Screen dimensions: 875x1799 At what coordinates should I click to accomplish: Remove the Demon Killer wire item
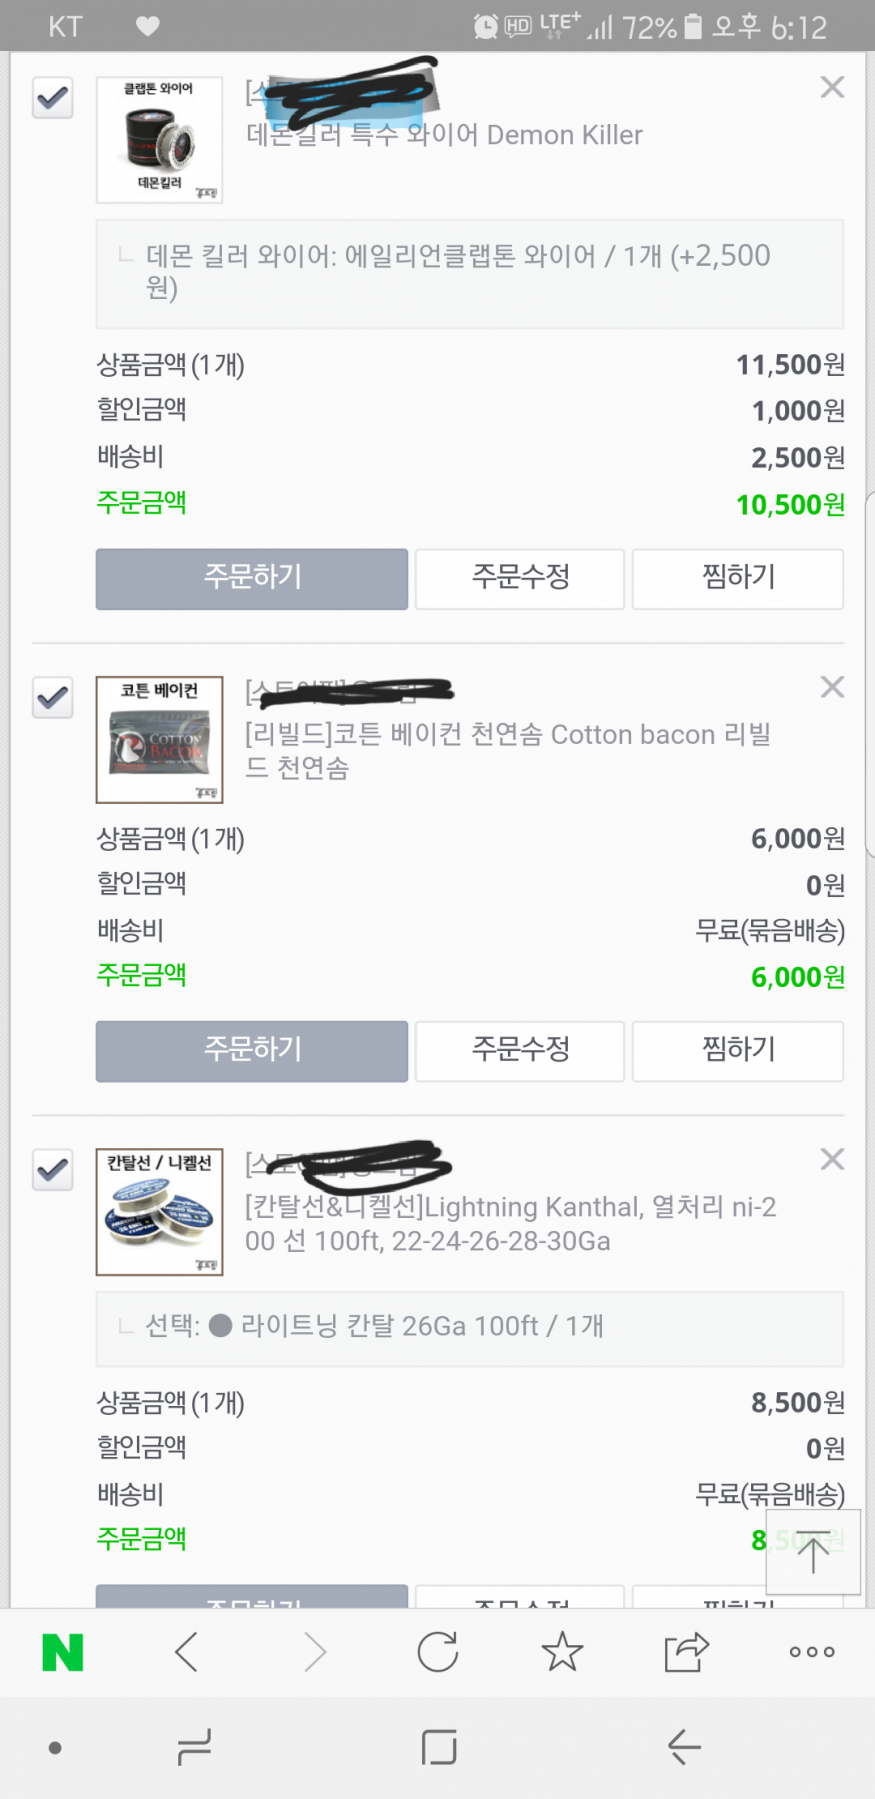[832, 88]
